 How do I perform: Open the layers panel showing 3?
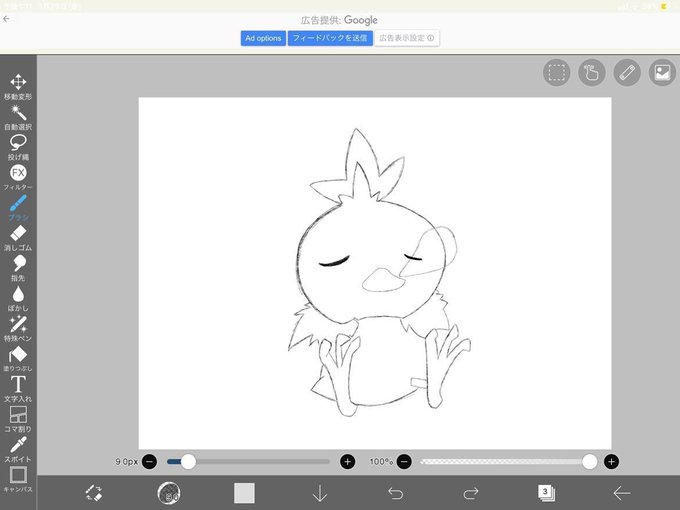tap(546, 493)
